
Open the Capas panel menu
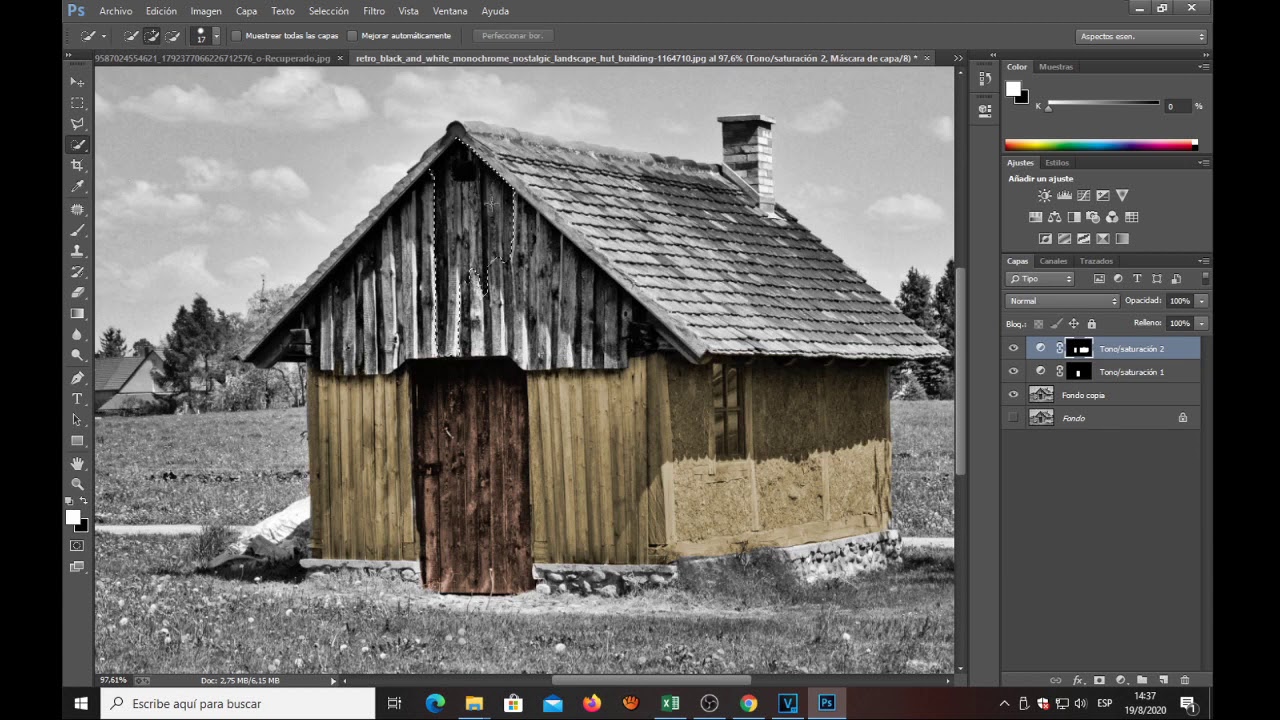(x=1204, y=261)
